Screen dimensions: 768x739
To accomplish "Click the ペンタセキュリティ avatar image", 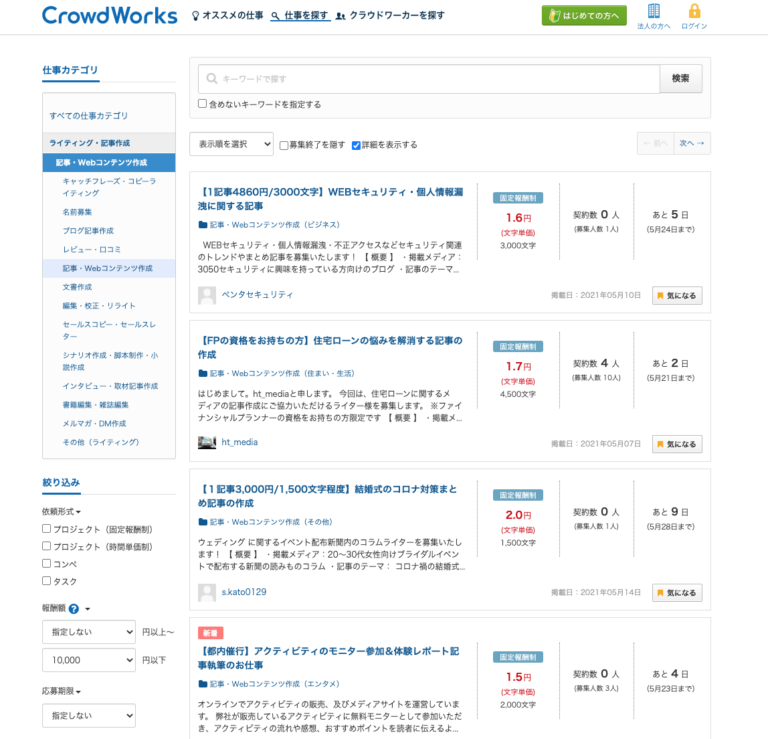I will (207, 295).
